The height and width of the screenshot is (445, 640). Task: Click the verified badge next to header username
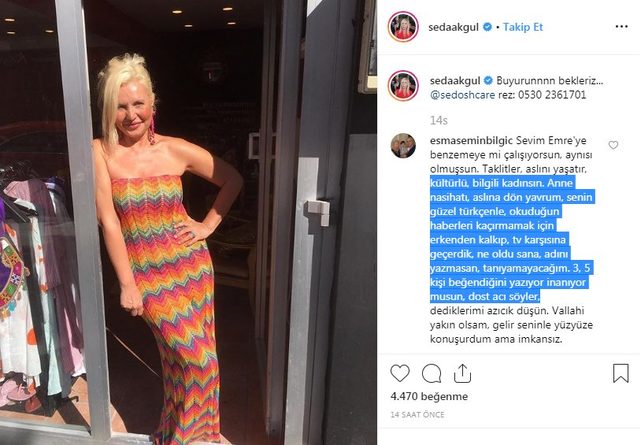click(487, 27)
